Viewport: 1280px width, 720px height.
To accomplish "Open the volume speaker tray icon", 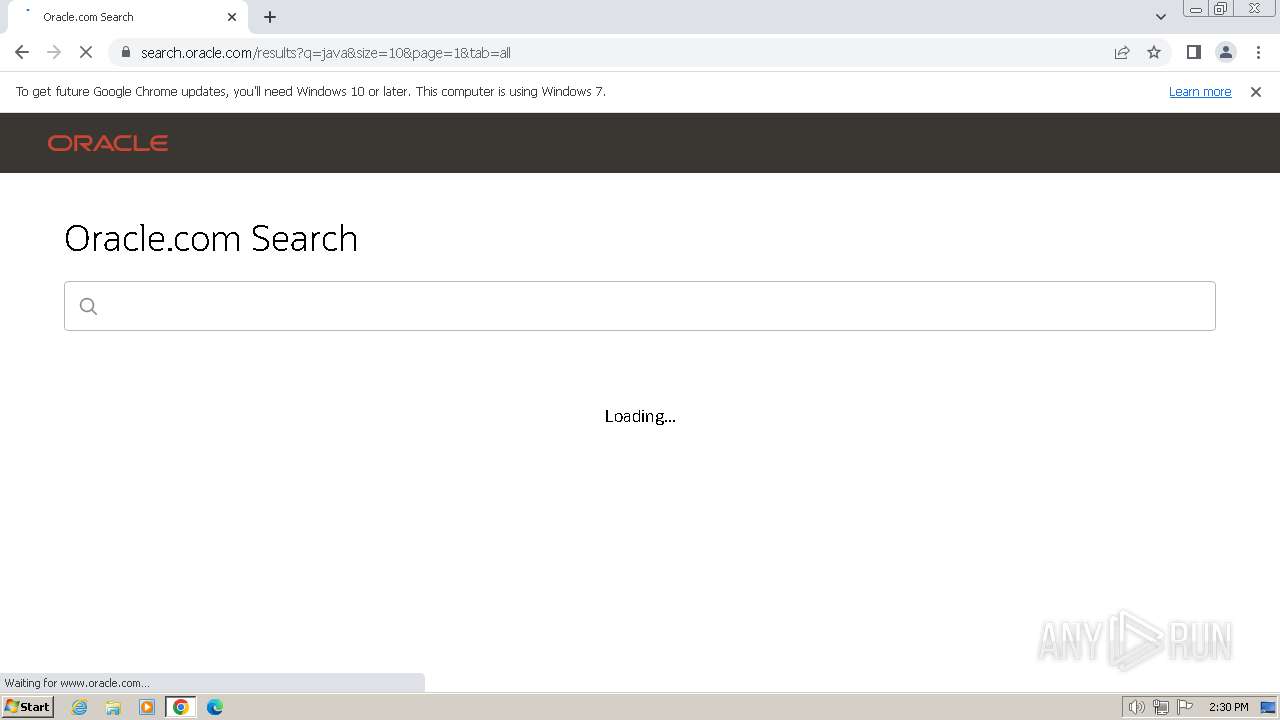I will [x=1136, y=707].
